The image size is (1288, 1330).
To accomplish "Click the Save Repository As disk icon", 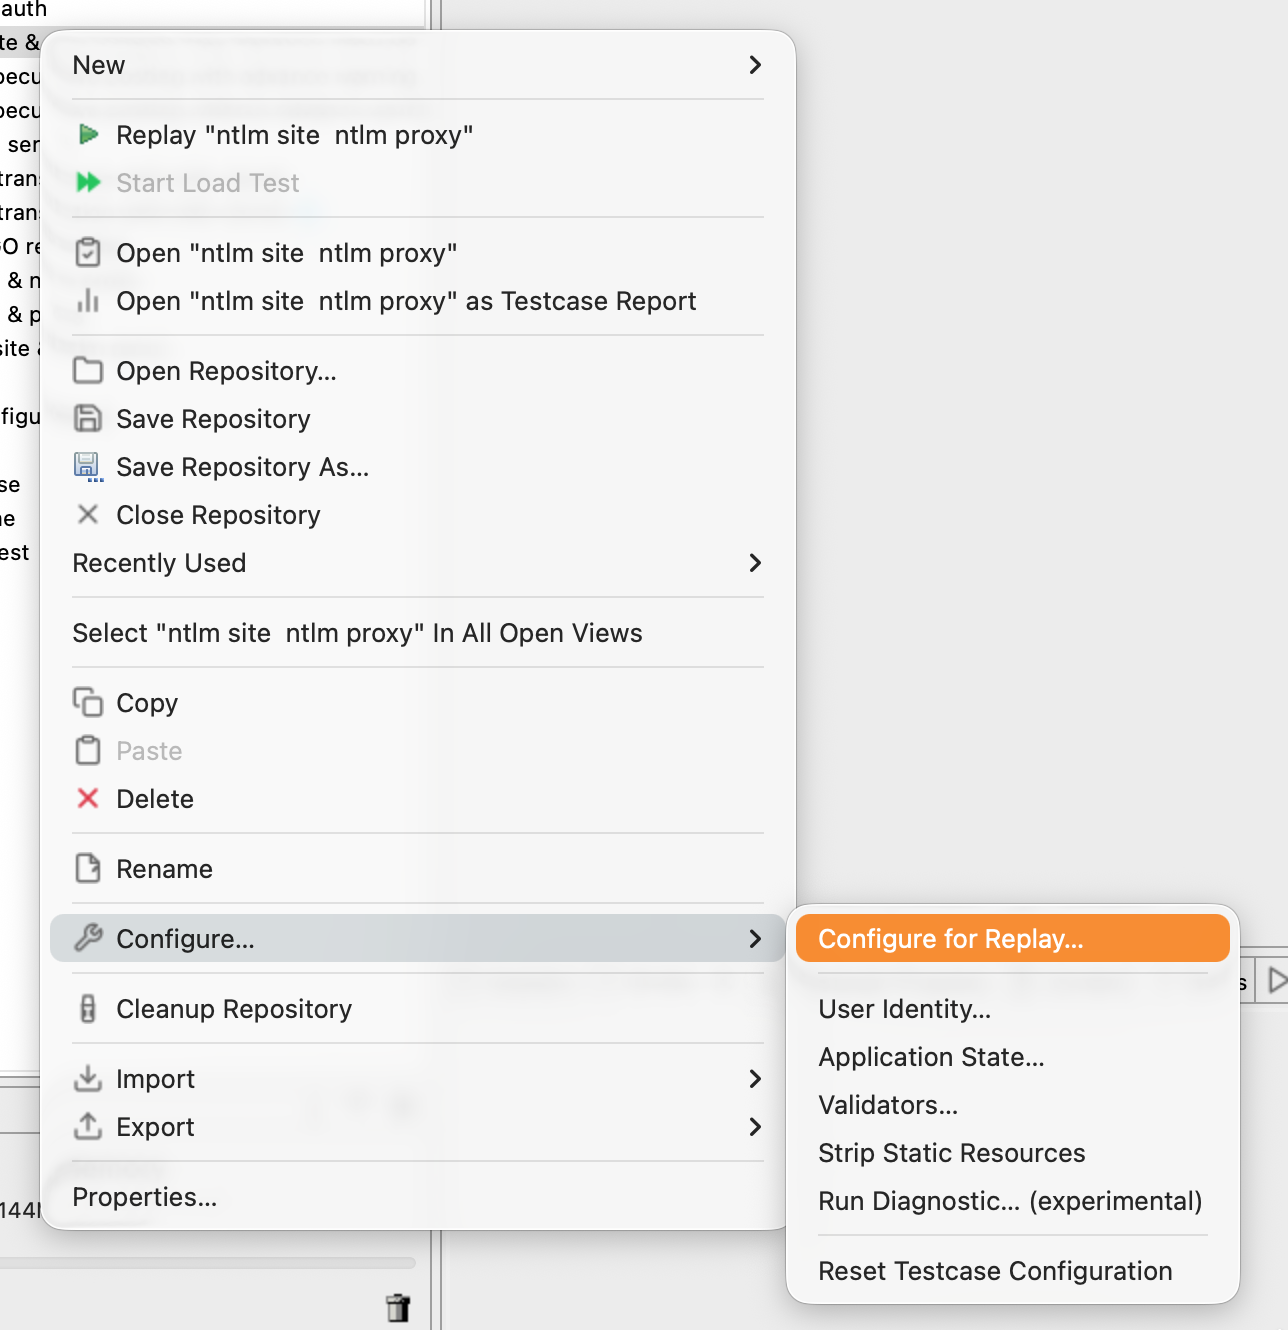I will pyautogui.click(x=88, y=466).
